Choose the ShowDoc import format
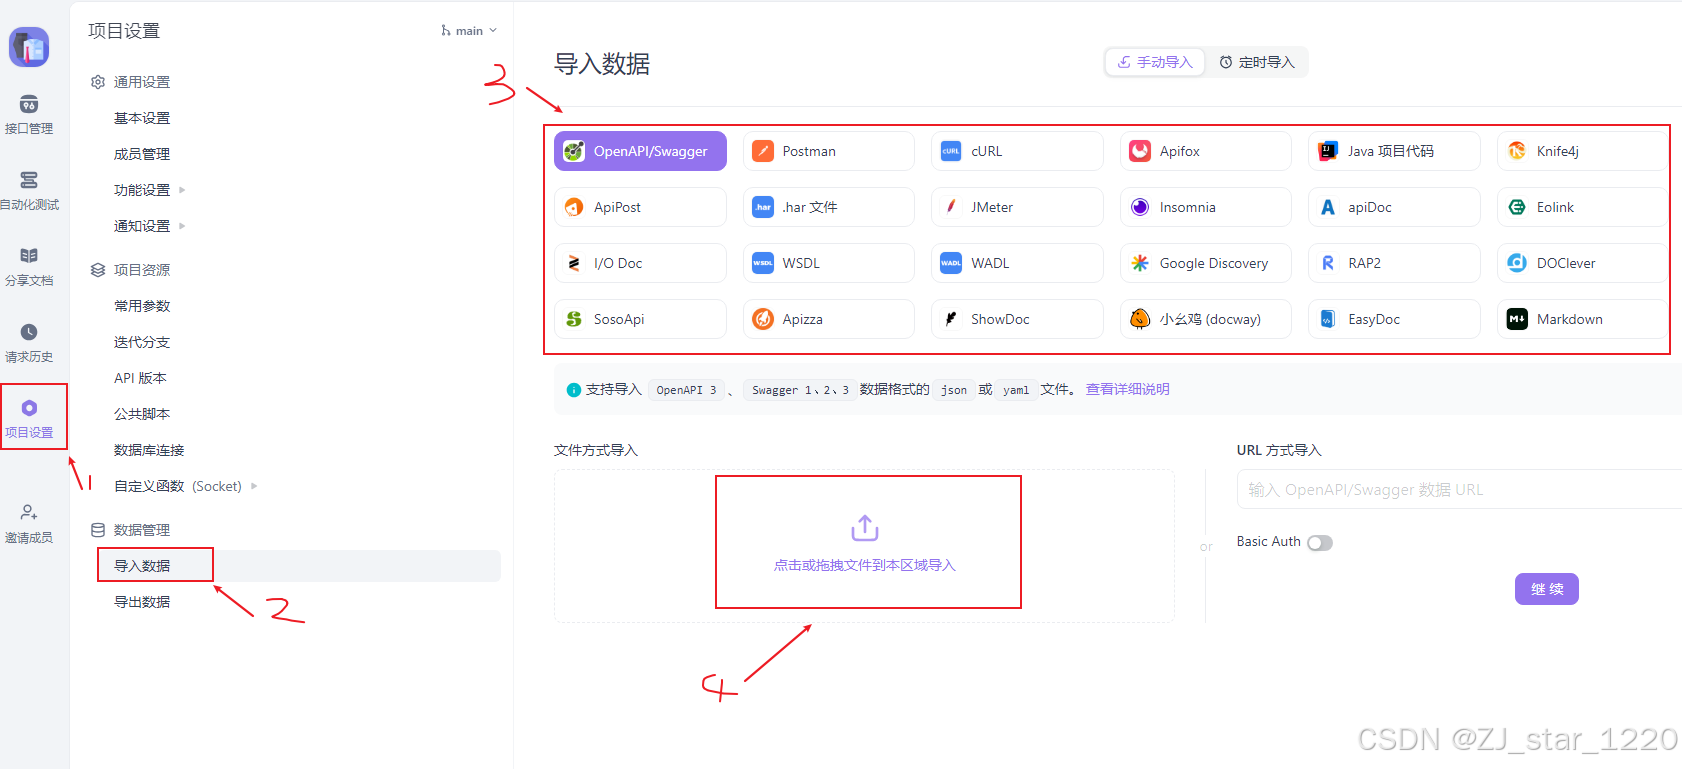 pos(1017,319)
